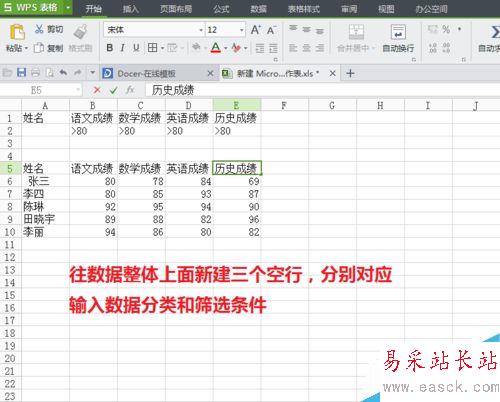Open the font size dropdown 12
This screenshot has width=500, height=402.
[x=242, y=30]
